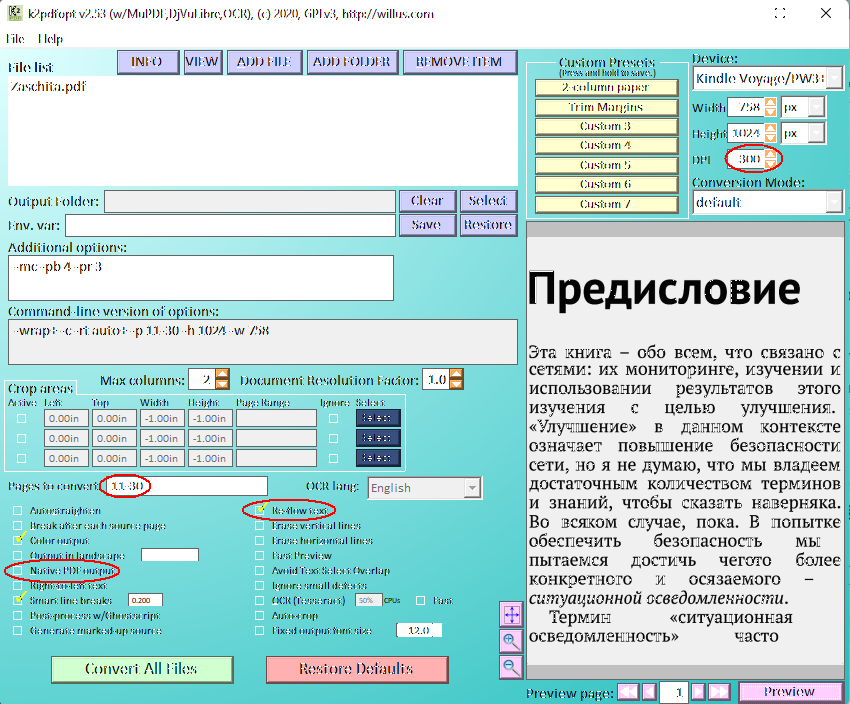Image resolution: width=850 pixels, height=704 pixels.
Task: Click the INFO button
Action: click(x=147, y=62)
